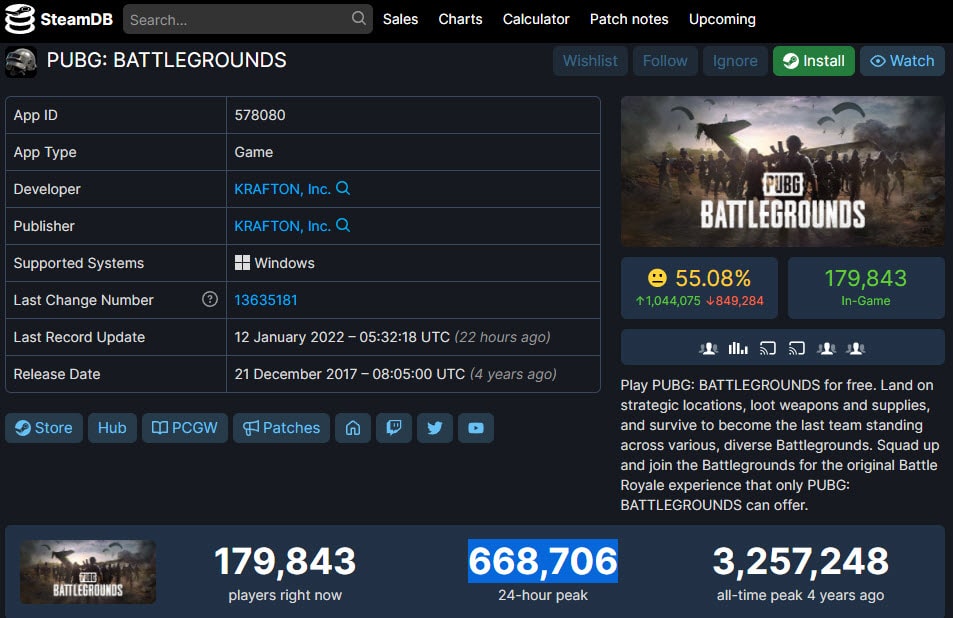
Task: Open the Charts page
Action: (460, 19)
